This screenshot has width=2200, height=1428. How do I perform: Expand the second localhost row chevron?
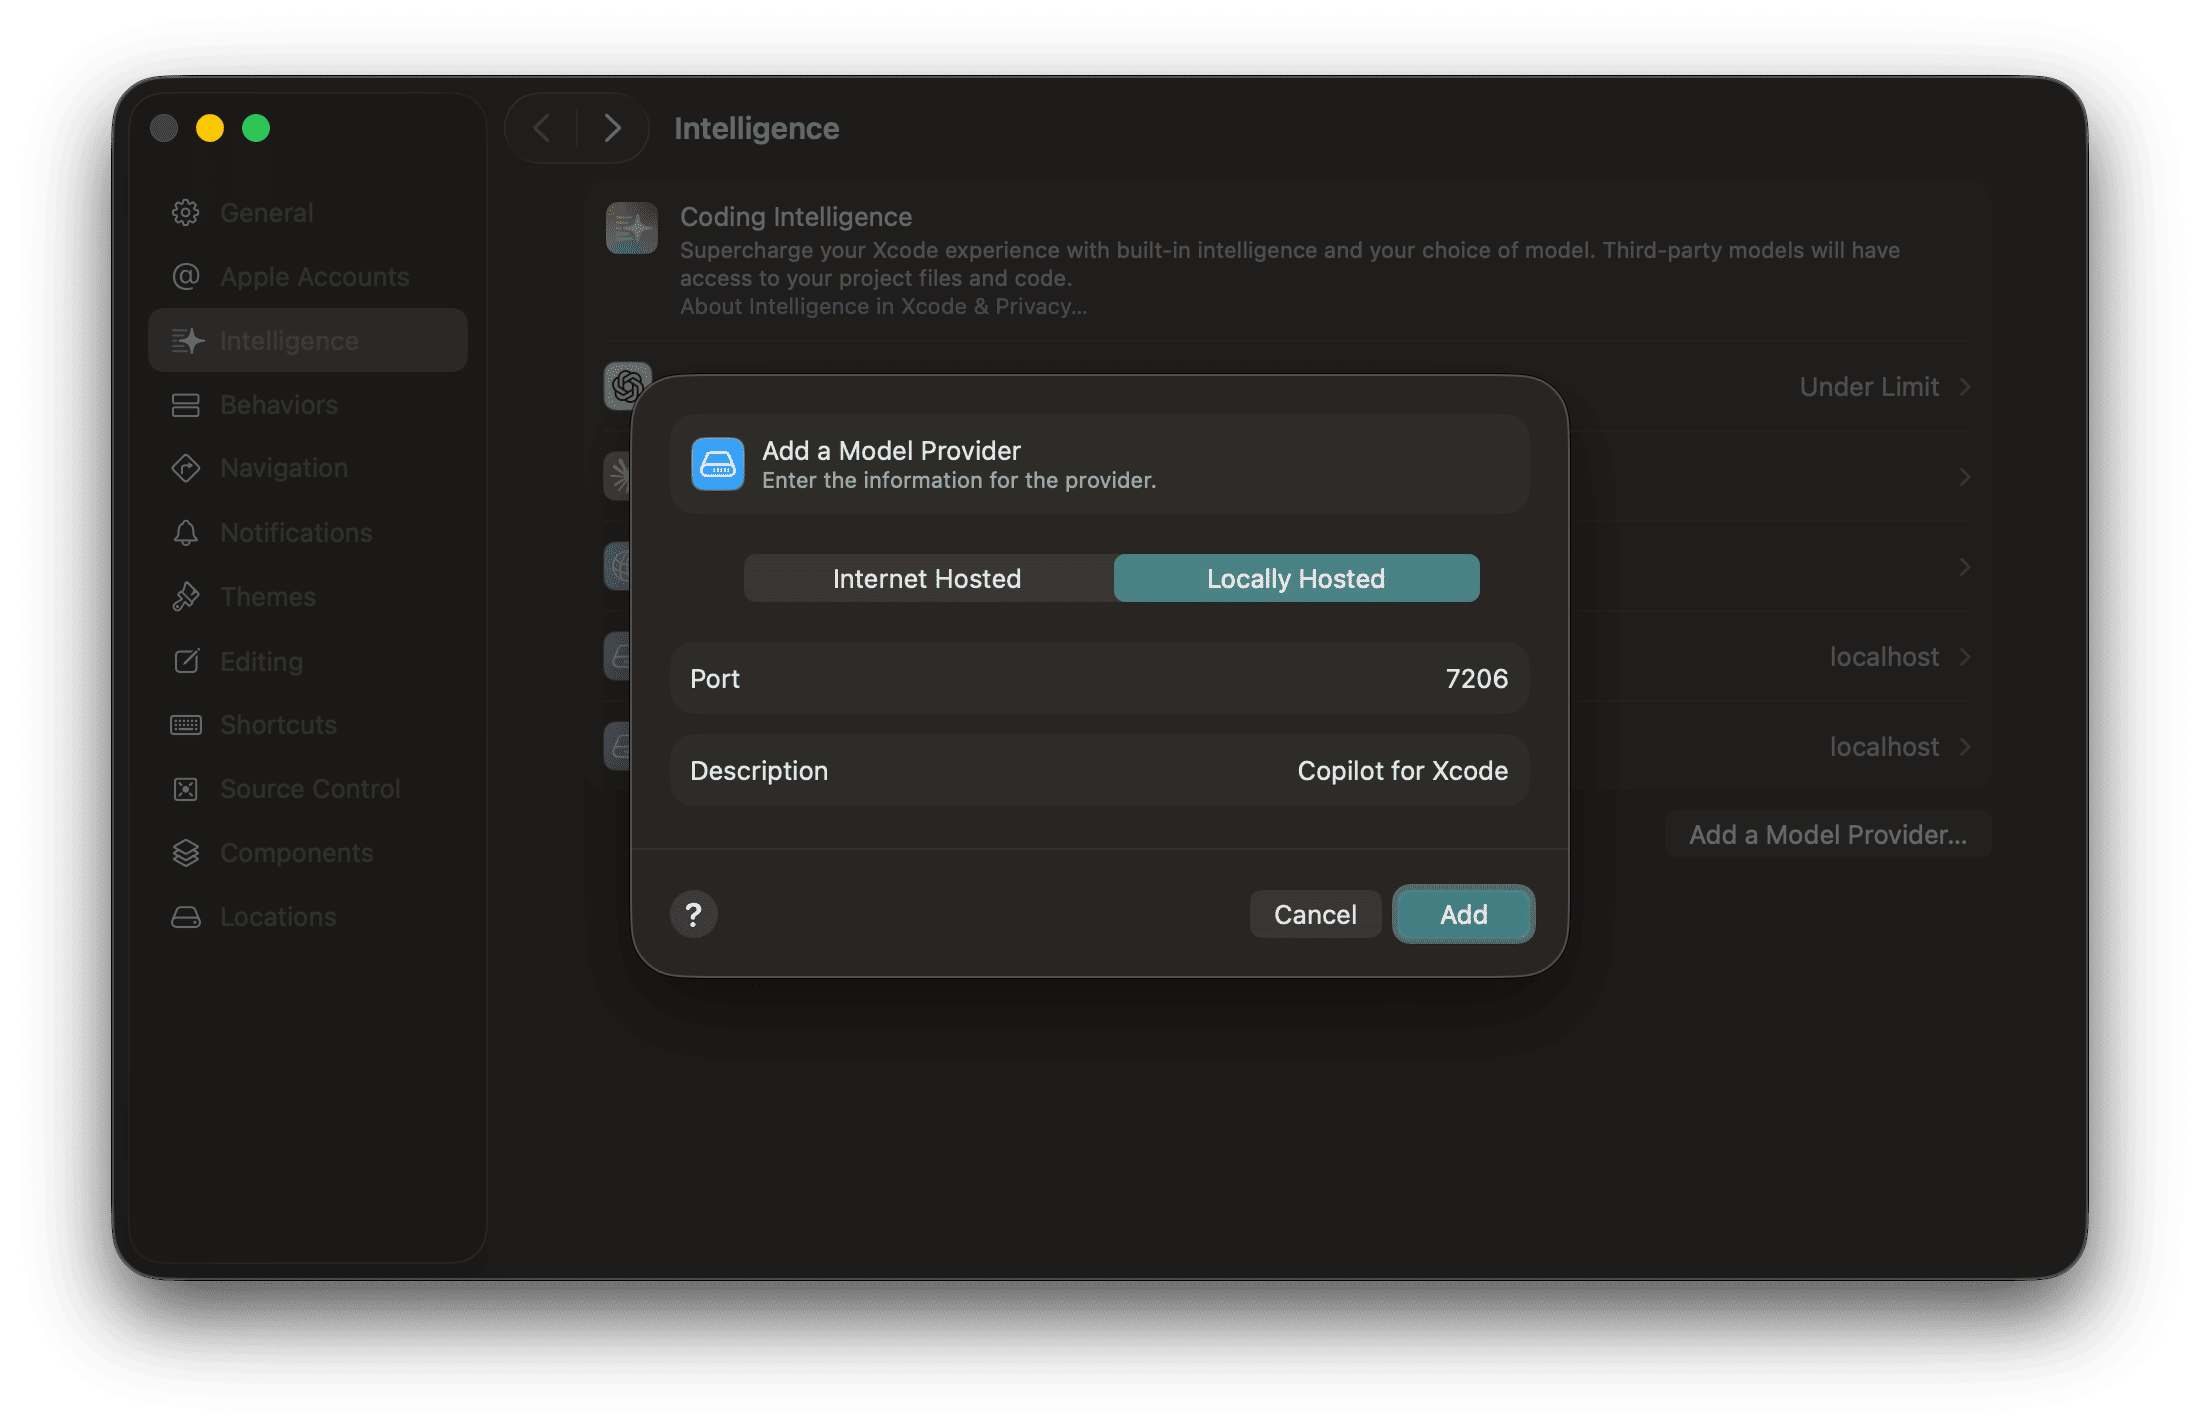coord(1964,746)
